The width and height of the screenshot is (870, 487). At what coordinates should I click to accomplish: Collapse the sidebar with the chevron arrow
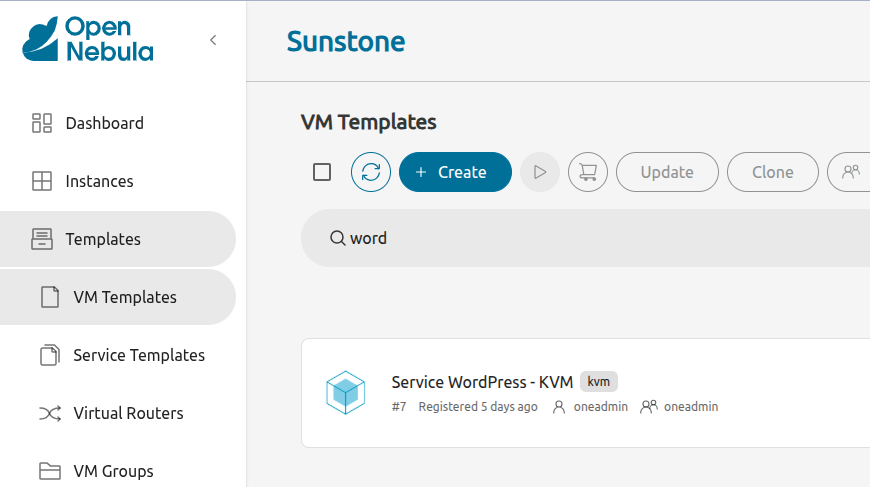click(x=213, y=40)
